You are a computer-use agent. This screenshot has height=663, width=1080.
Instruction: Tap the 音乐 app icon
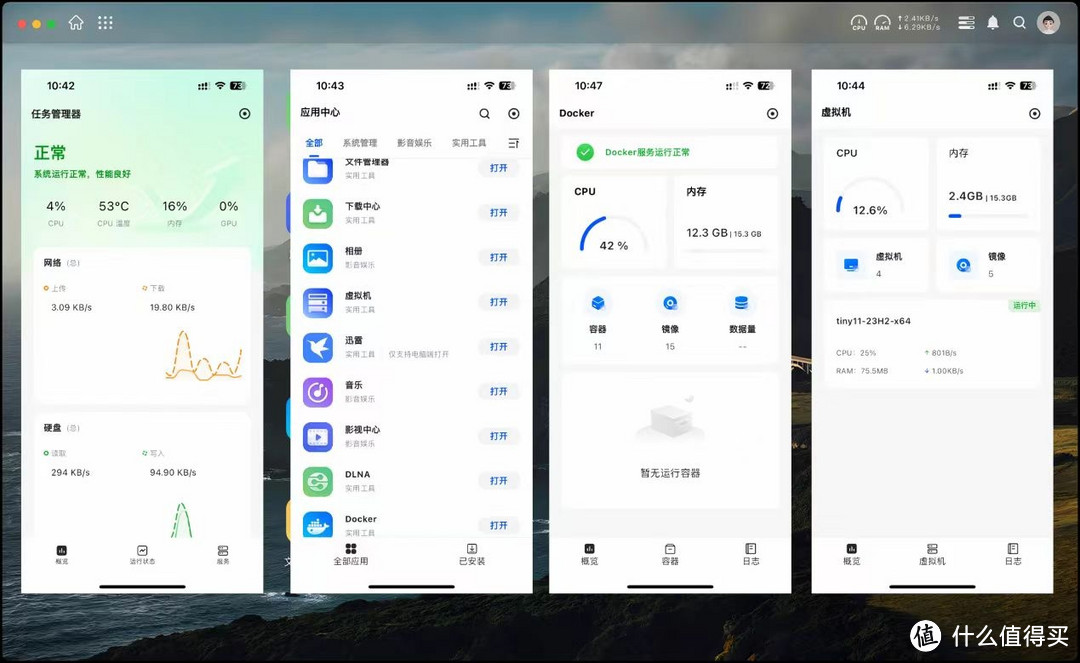click(x=318, y=392)
